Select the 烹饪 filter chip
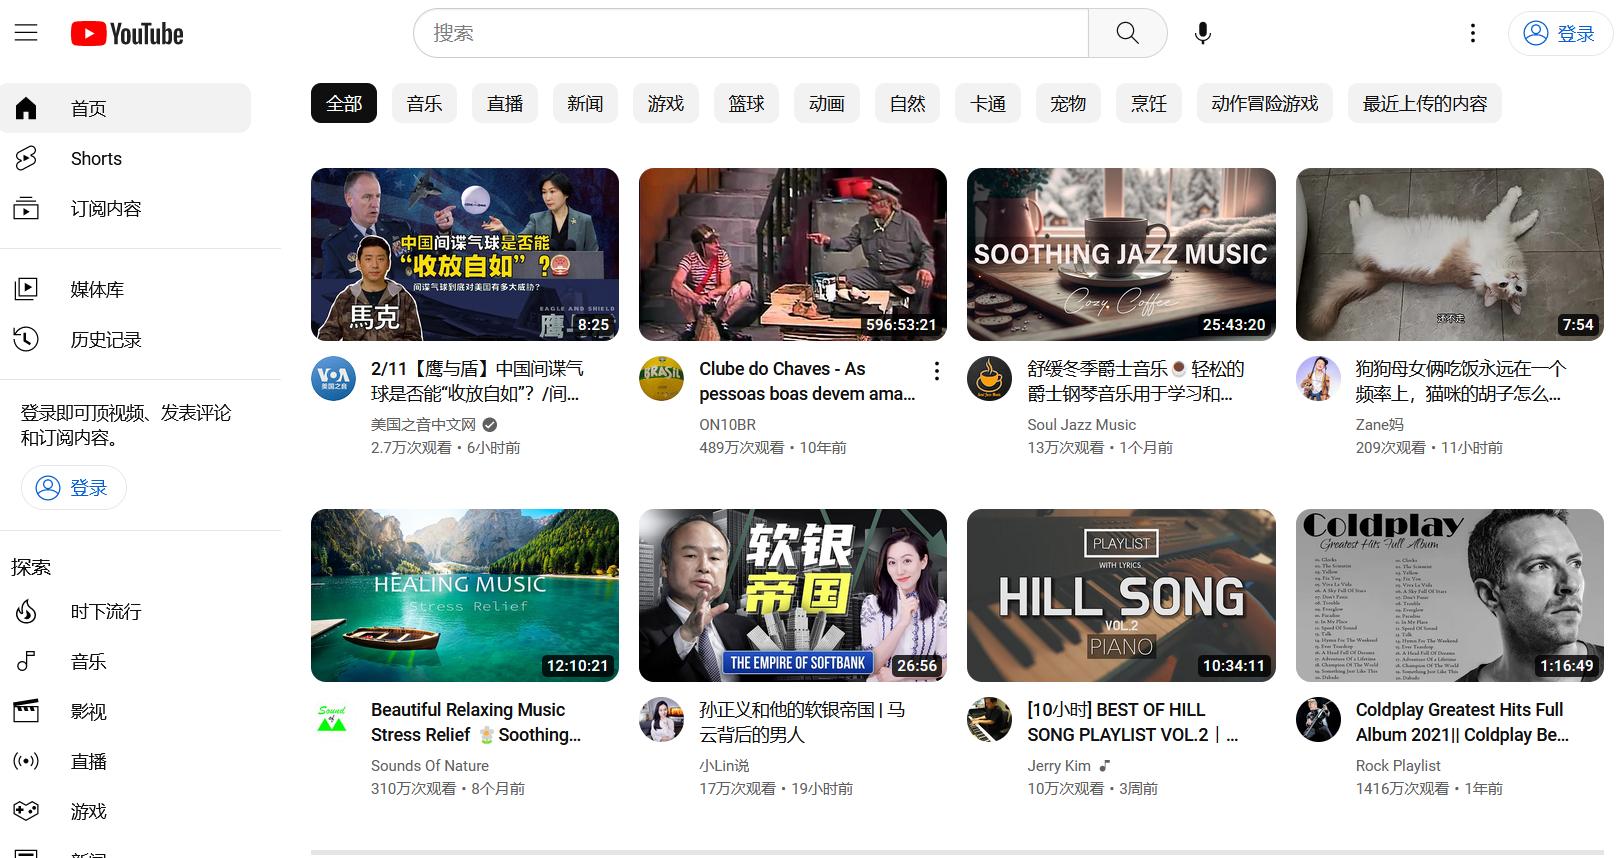 point(1149,103)
